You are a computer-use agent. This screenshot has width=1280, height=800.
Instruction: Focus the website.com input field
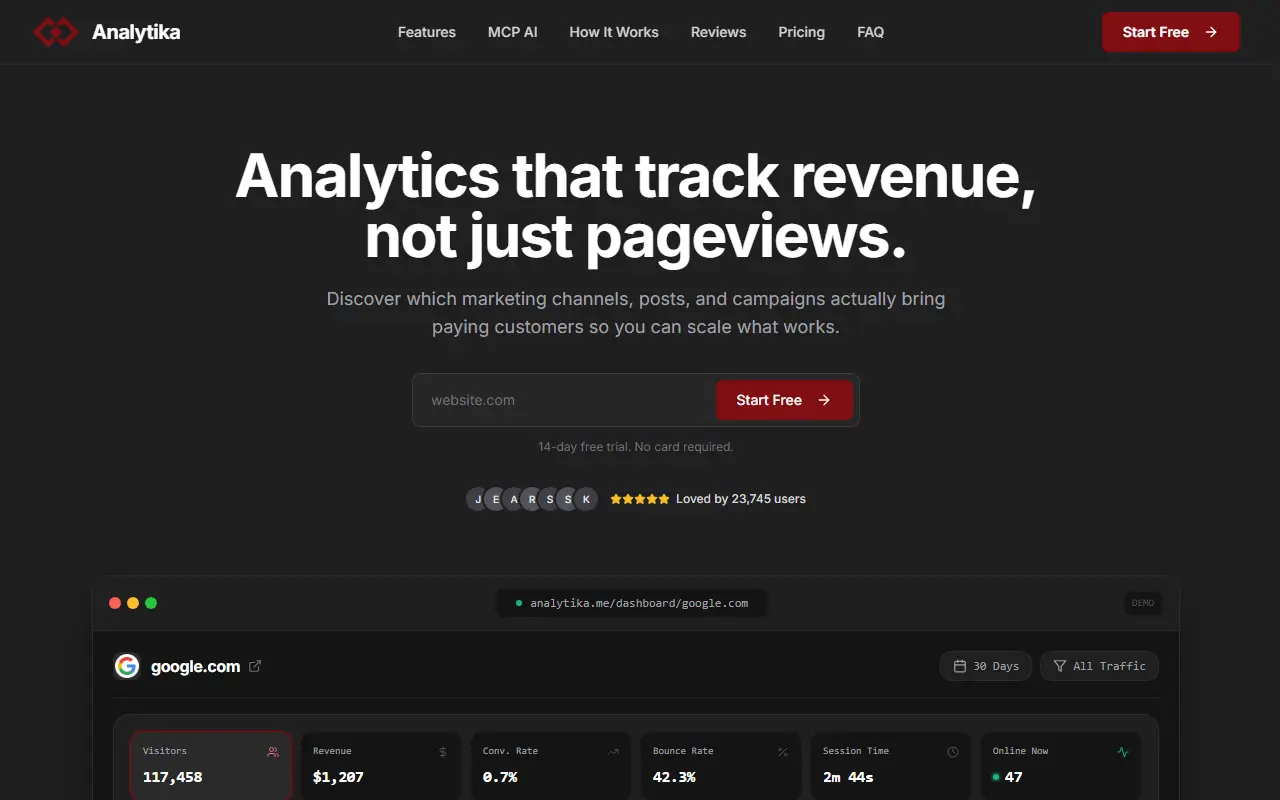[565, 400]
